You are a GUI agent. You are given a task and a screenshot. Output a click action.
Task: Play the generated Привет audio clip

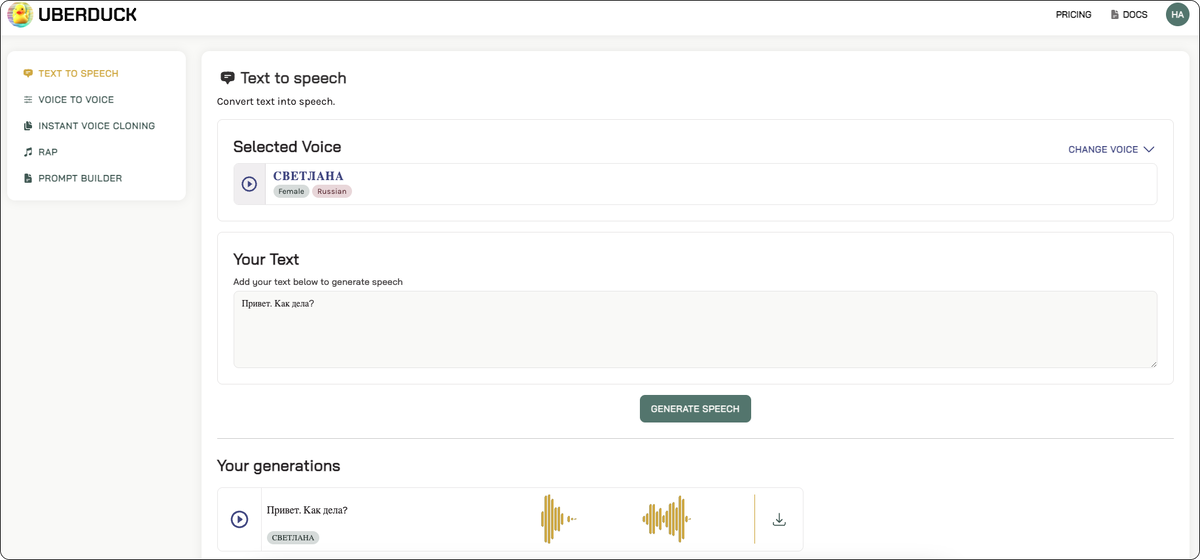pyautogui.click(x=239, y=519)
